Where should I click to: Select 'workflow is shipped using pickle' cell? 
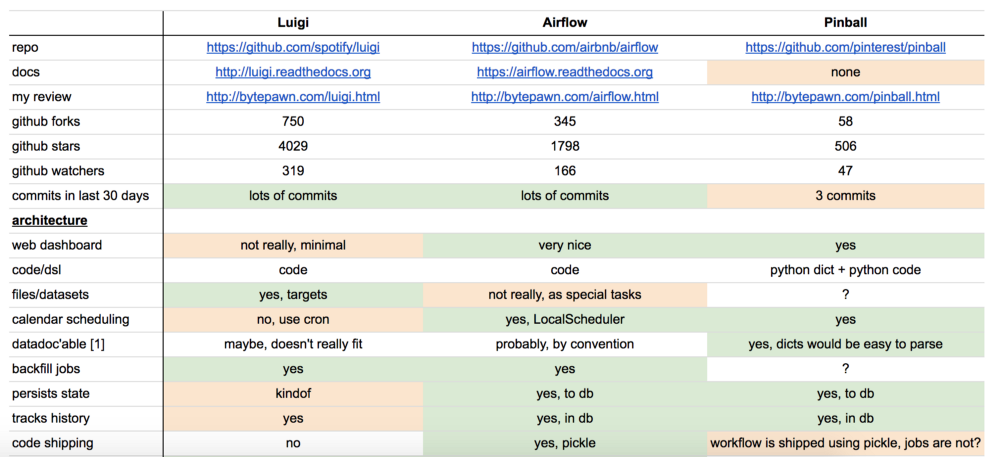(845, 443)
